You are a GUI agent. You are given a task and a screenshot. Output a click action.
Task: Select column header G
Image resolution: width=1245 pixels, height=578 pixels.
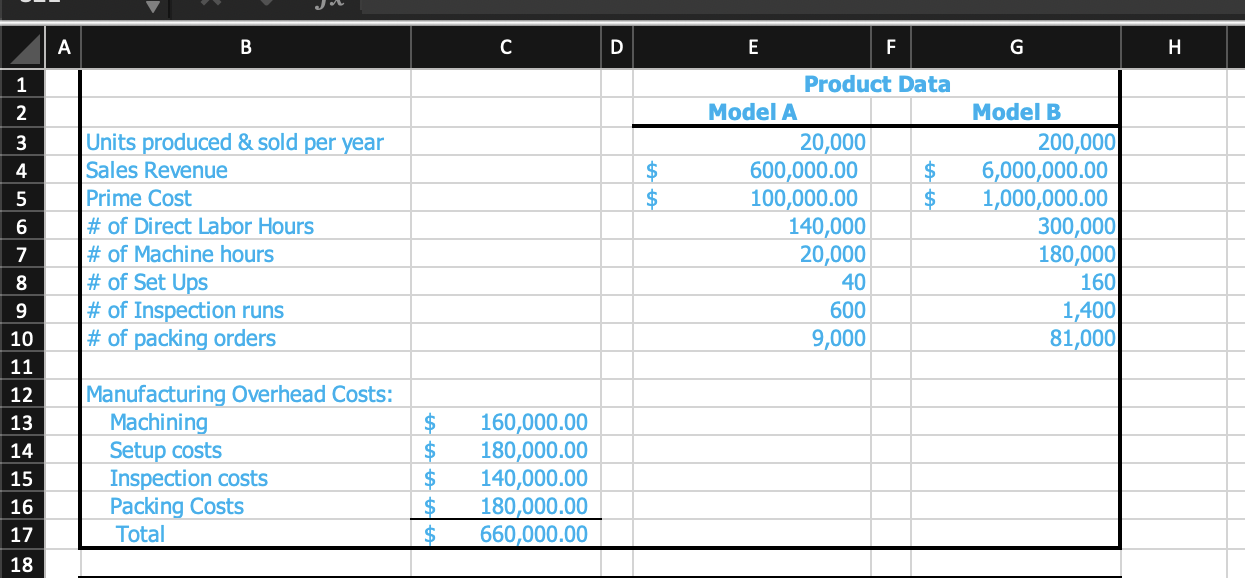pos(1016,46)
